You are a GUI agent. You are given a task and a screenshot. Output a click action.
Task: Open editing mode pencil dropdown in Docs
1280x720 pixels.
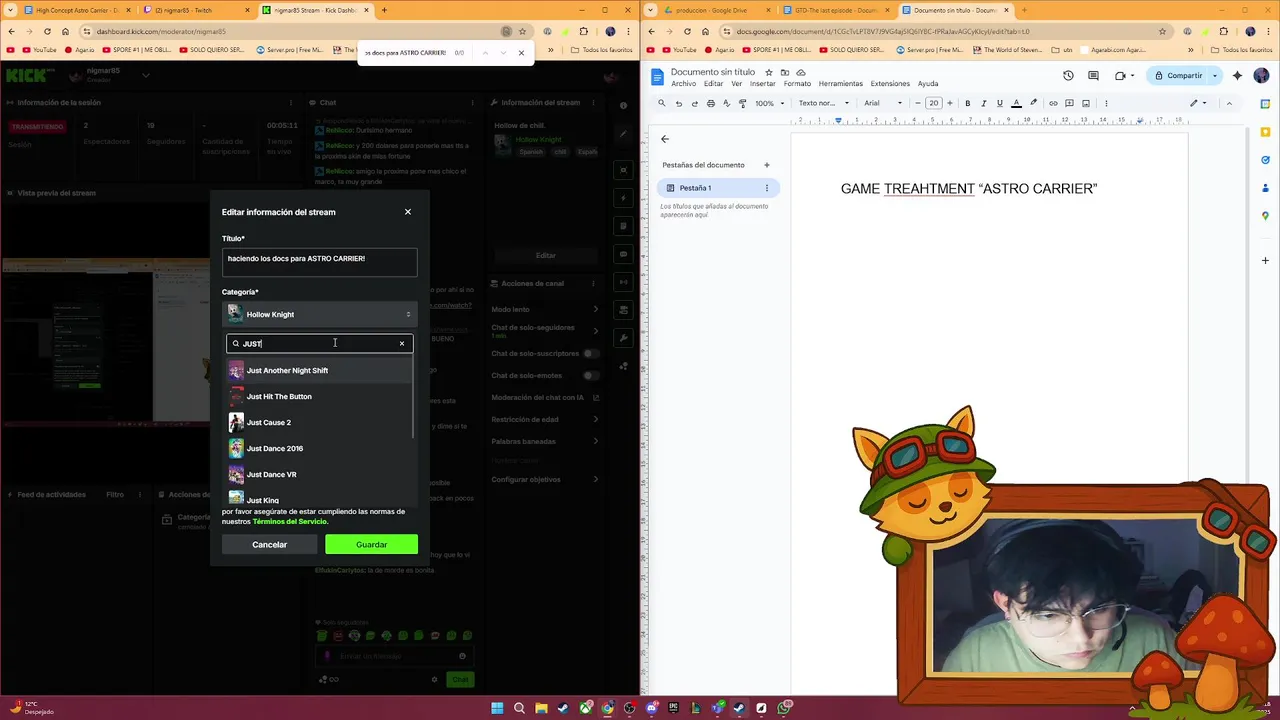coord(1197,103)
